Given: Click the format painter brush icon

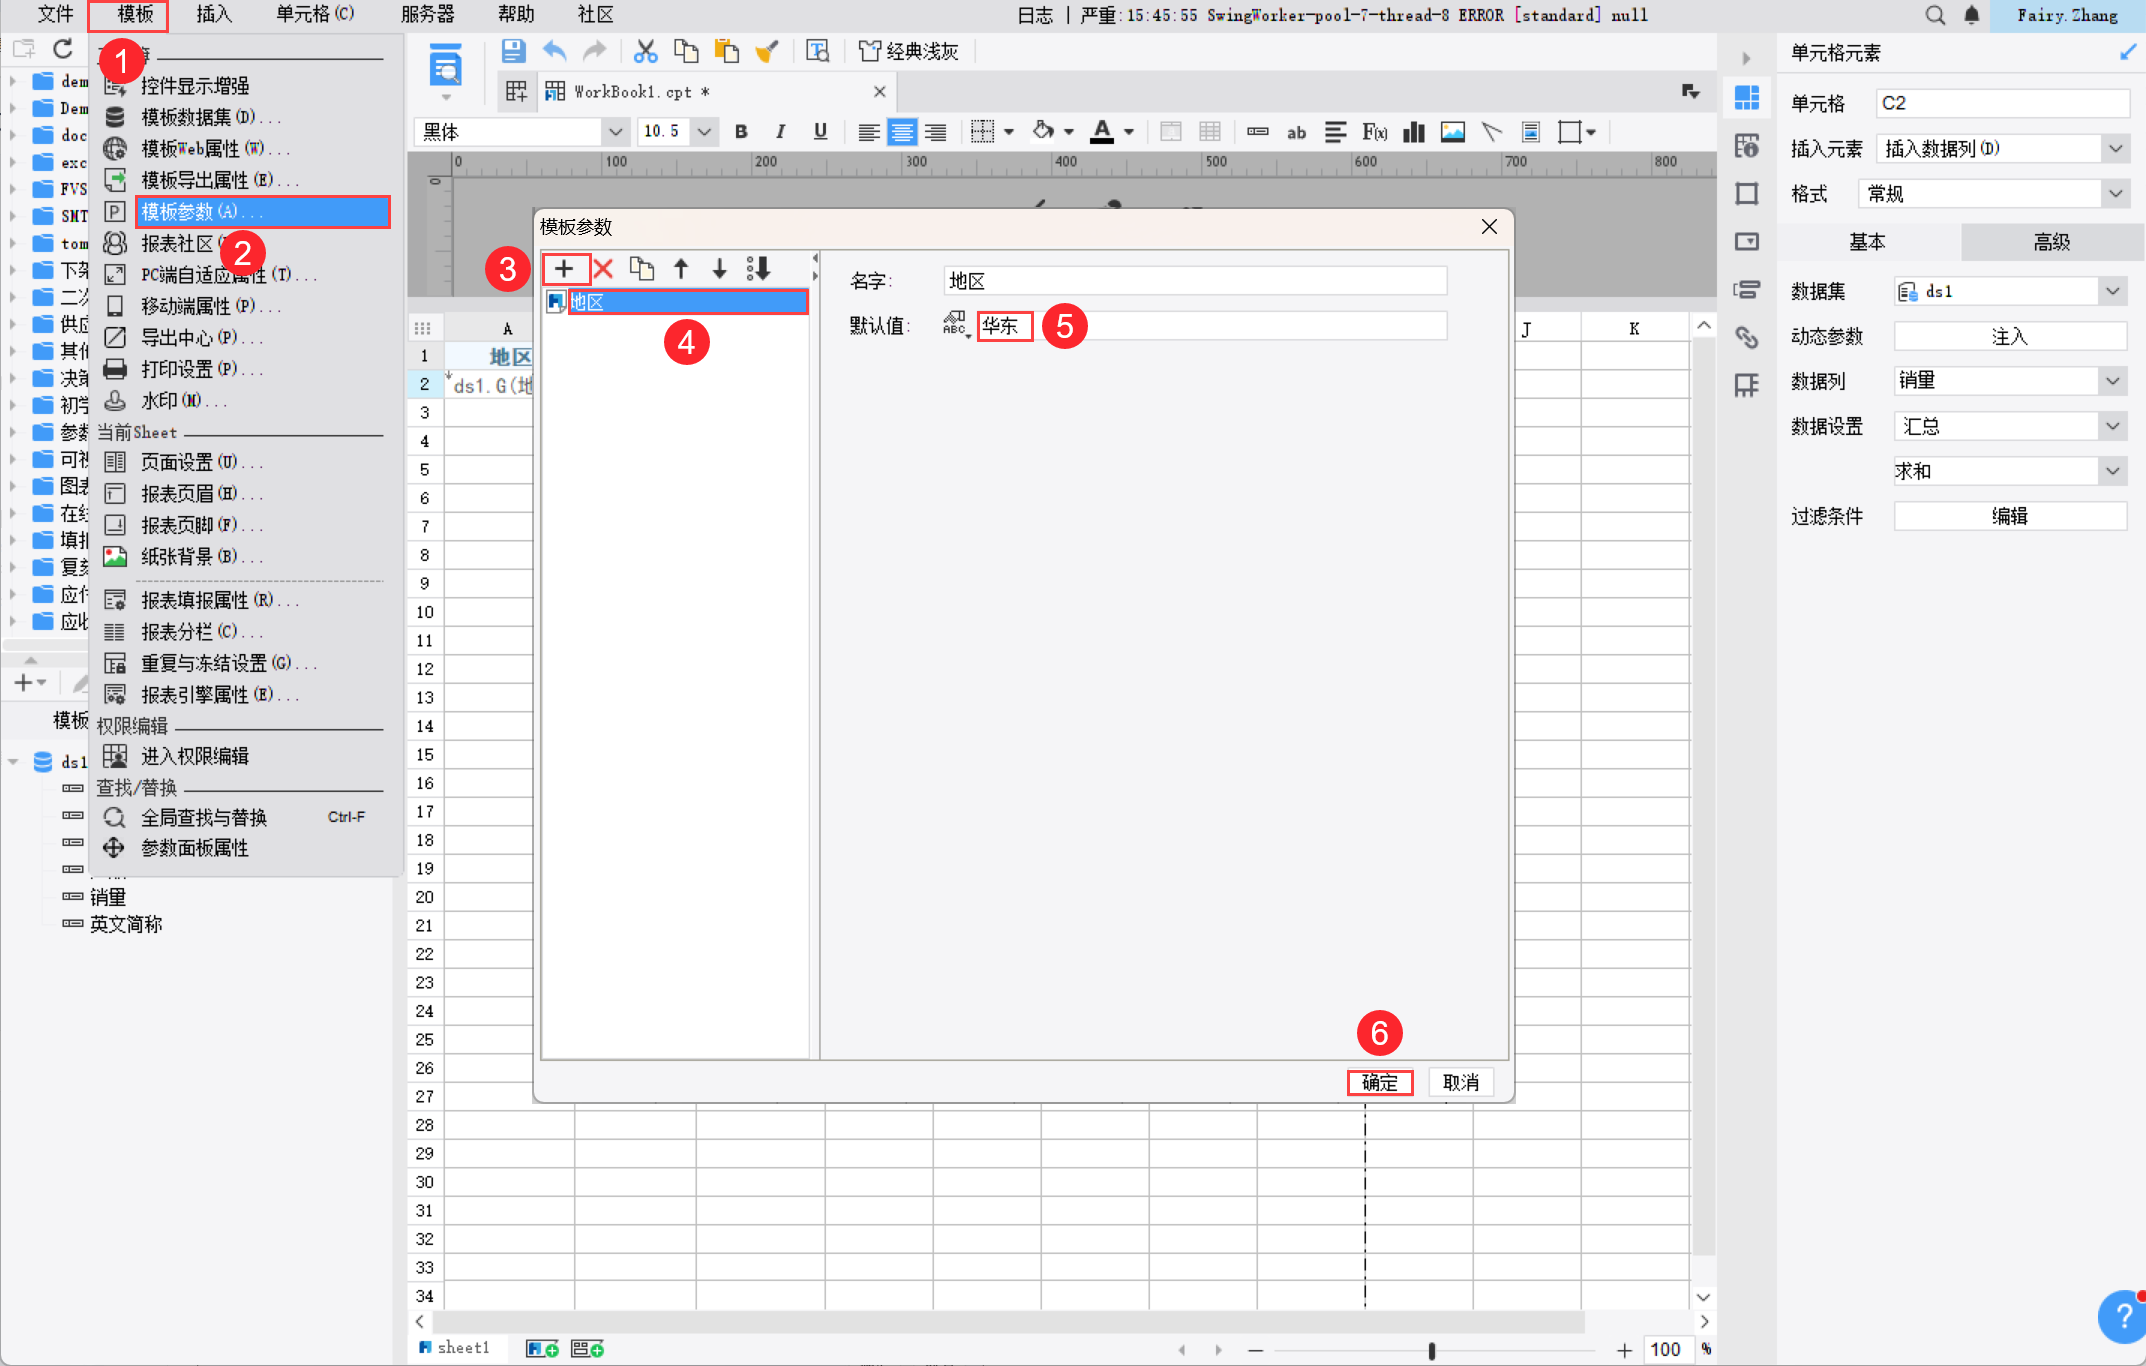Looking at the screenshot, I should (767, 51).
